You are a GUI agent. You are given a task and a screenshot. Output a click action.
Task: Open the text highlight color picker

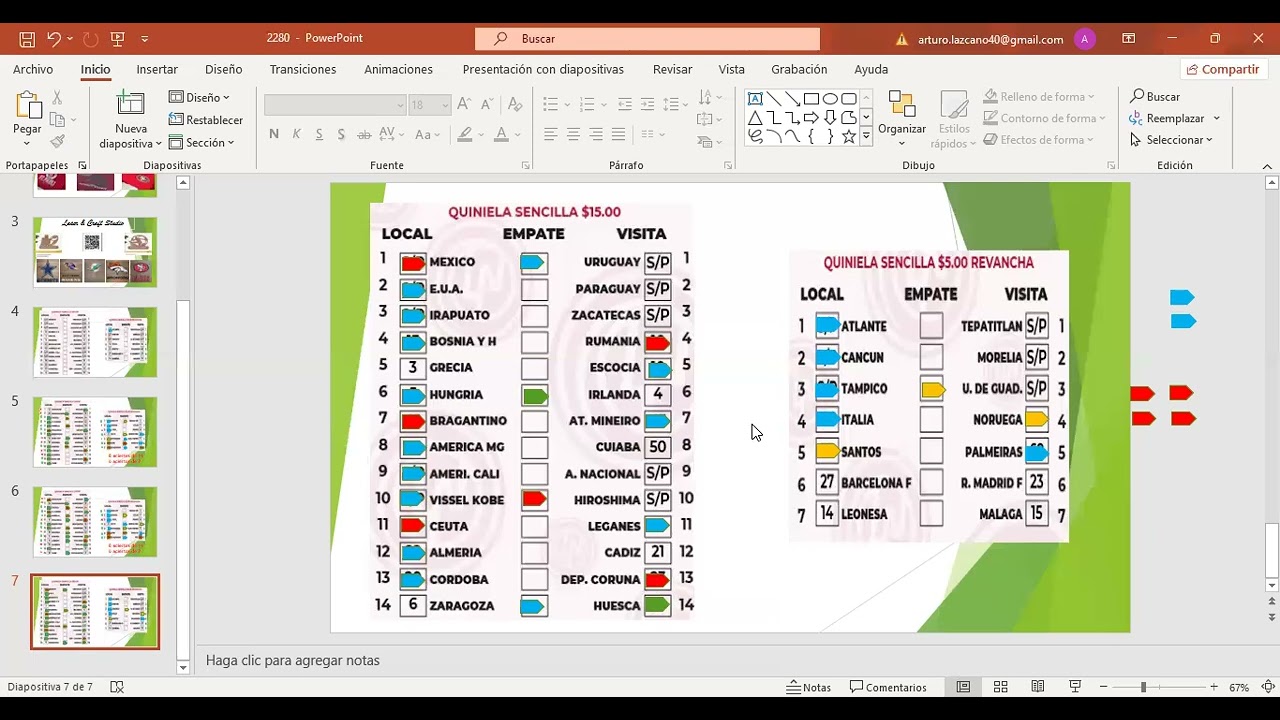coord(464,134)
